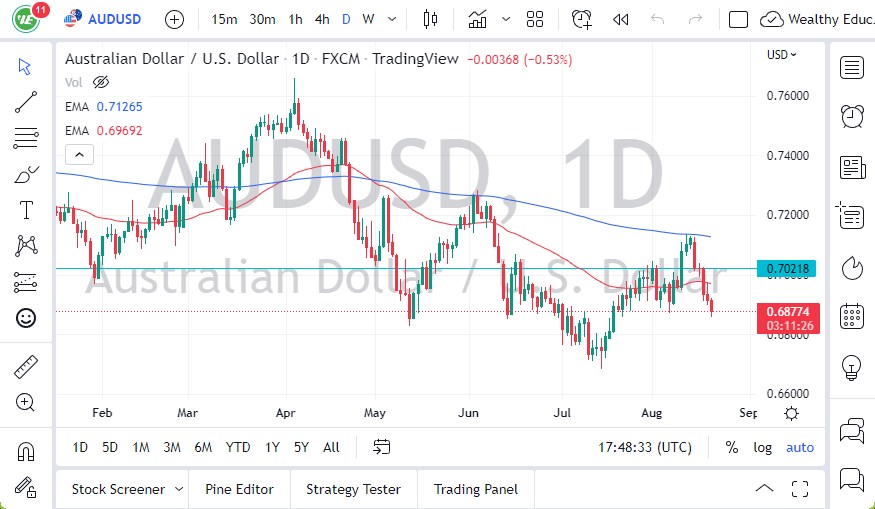The width and height of the screenshot is (875, 509).
Task: Toggle Vol indicator visibility eye
Action: click(100, 82)
